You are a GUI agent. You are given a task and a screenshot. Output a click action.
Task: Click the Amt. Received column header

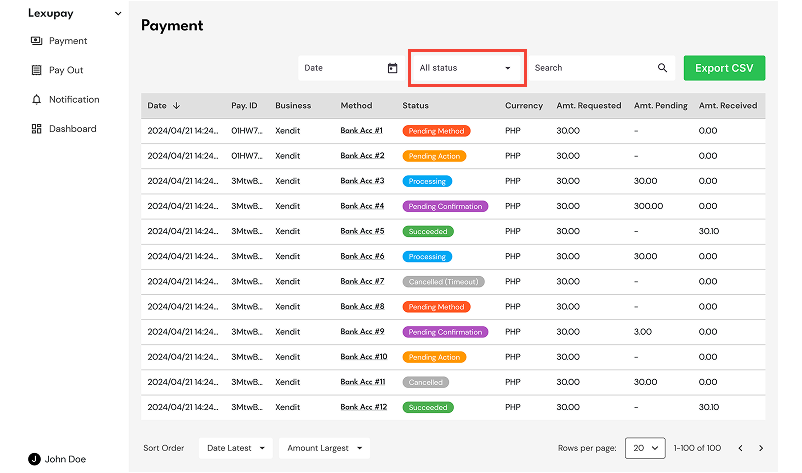pyautogui.click(x=728, y=106)
